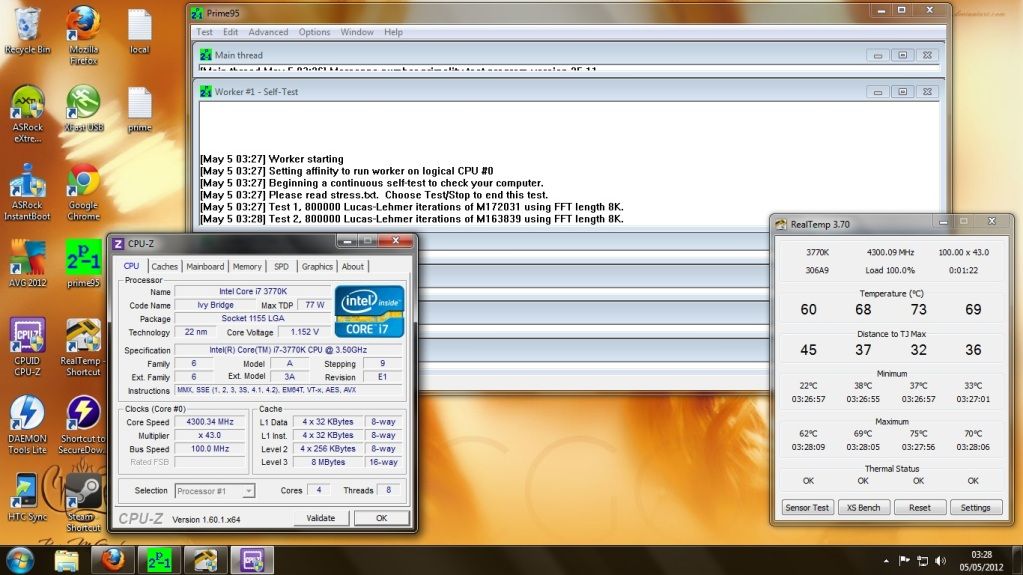Screen dimensions: 1023x575
Task: Click the Multiplier value x 43.0
Action: pyautogui.click(x=210, y=435)
